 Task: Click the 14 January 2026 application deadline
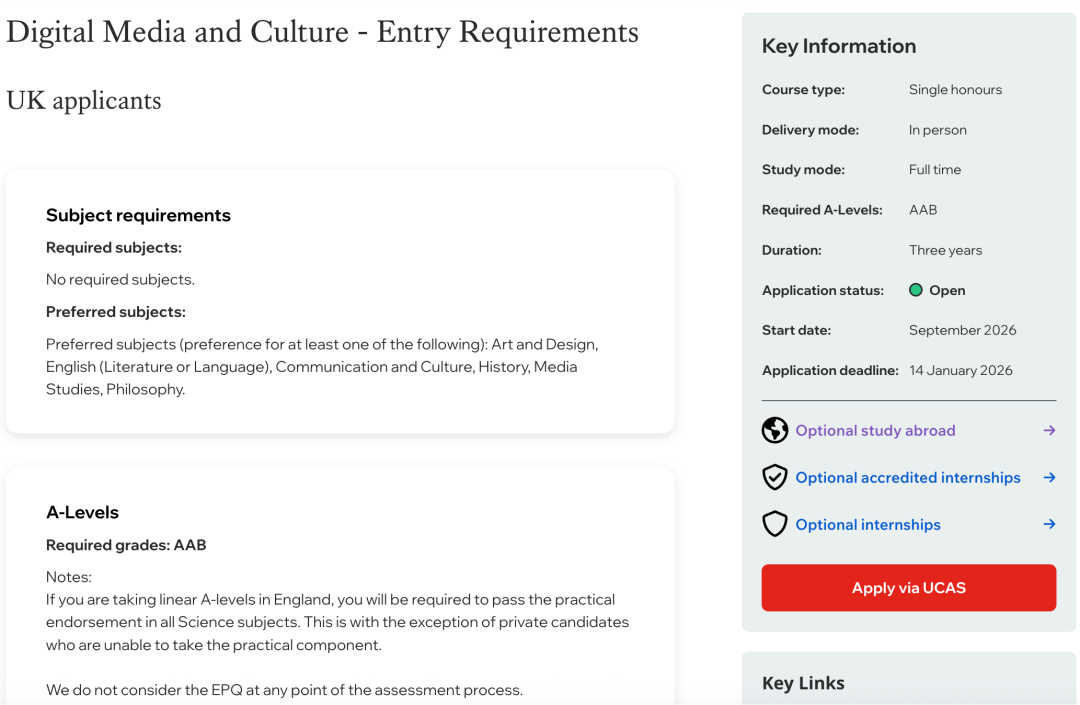(960, 370)
